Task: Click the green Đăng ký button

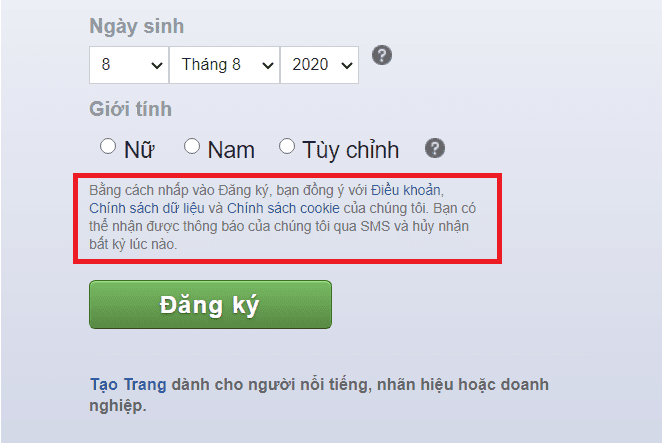Action: click(210, 304)
